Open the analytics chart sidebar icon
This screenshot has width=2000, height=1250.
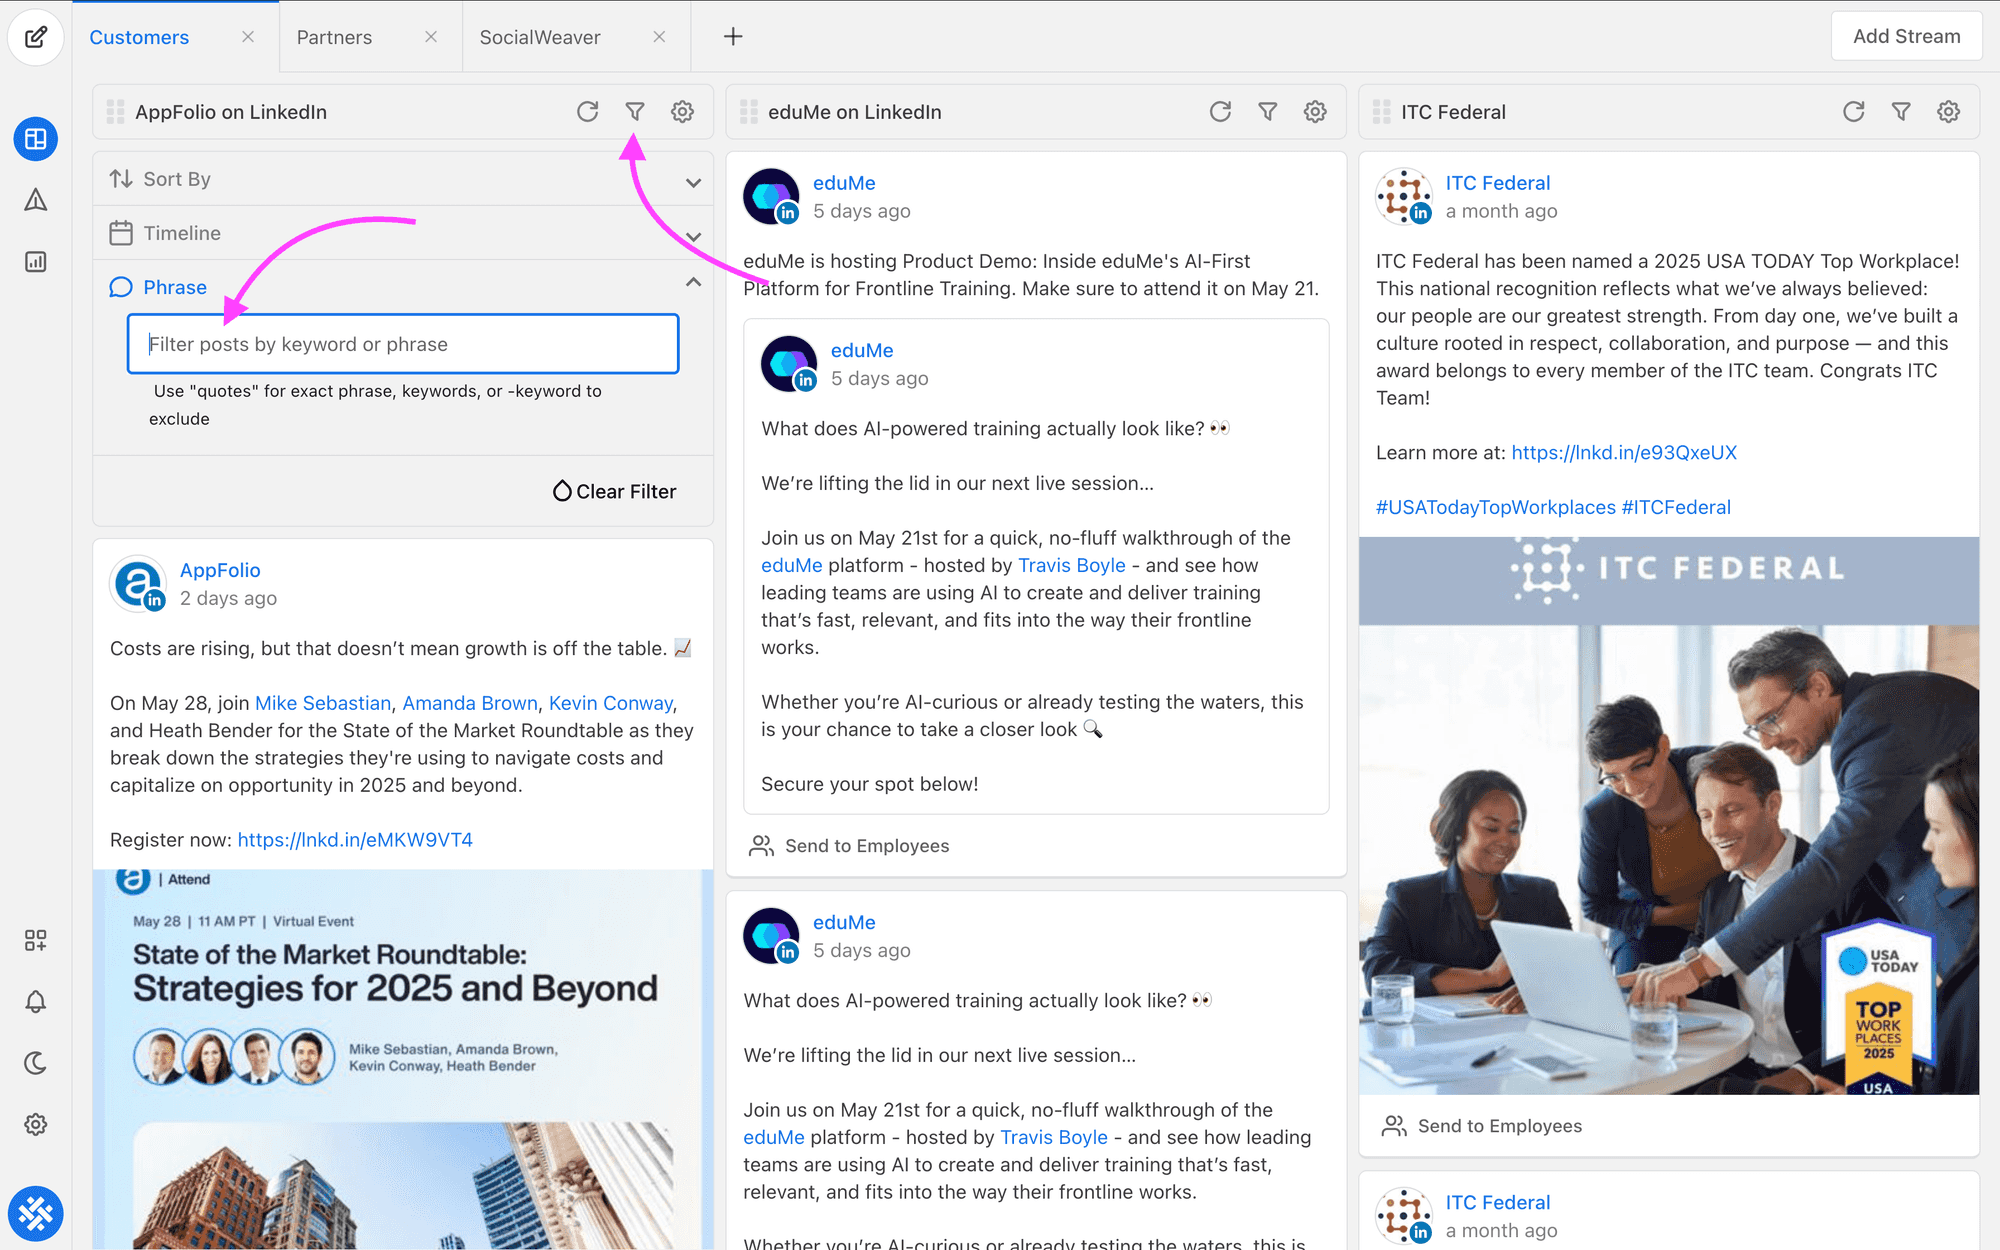pyautogui.click(x=36, y=262)
